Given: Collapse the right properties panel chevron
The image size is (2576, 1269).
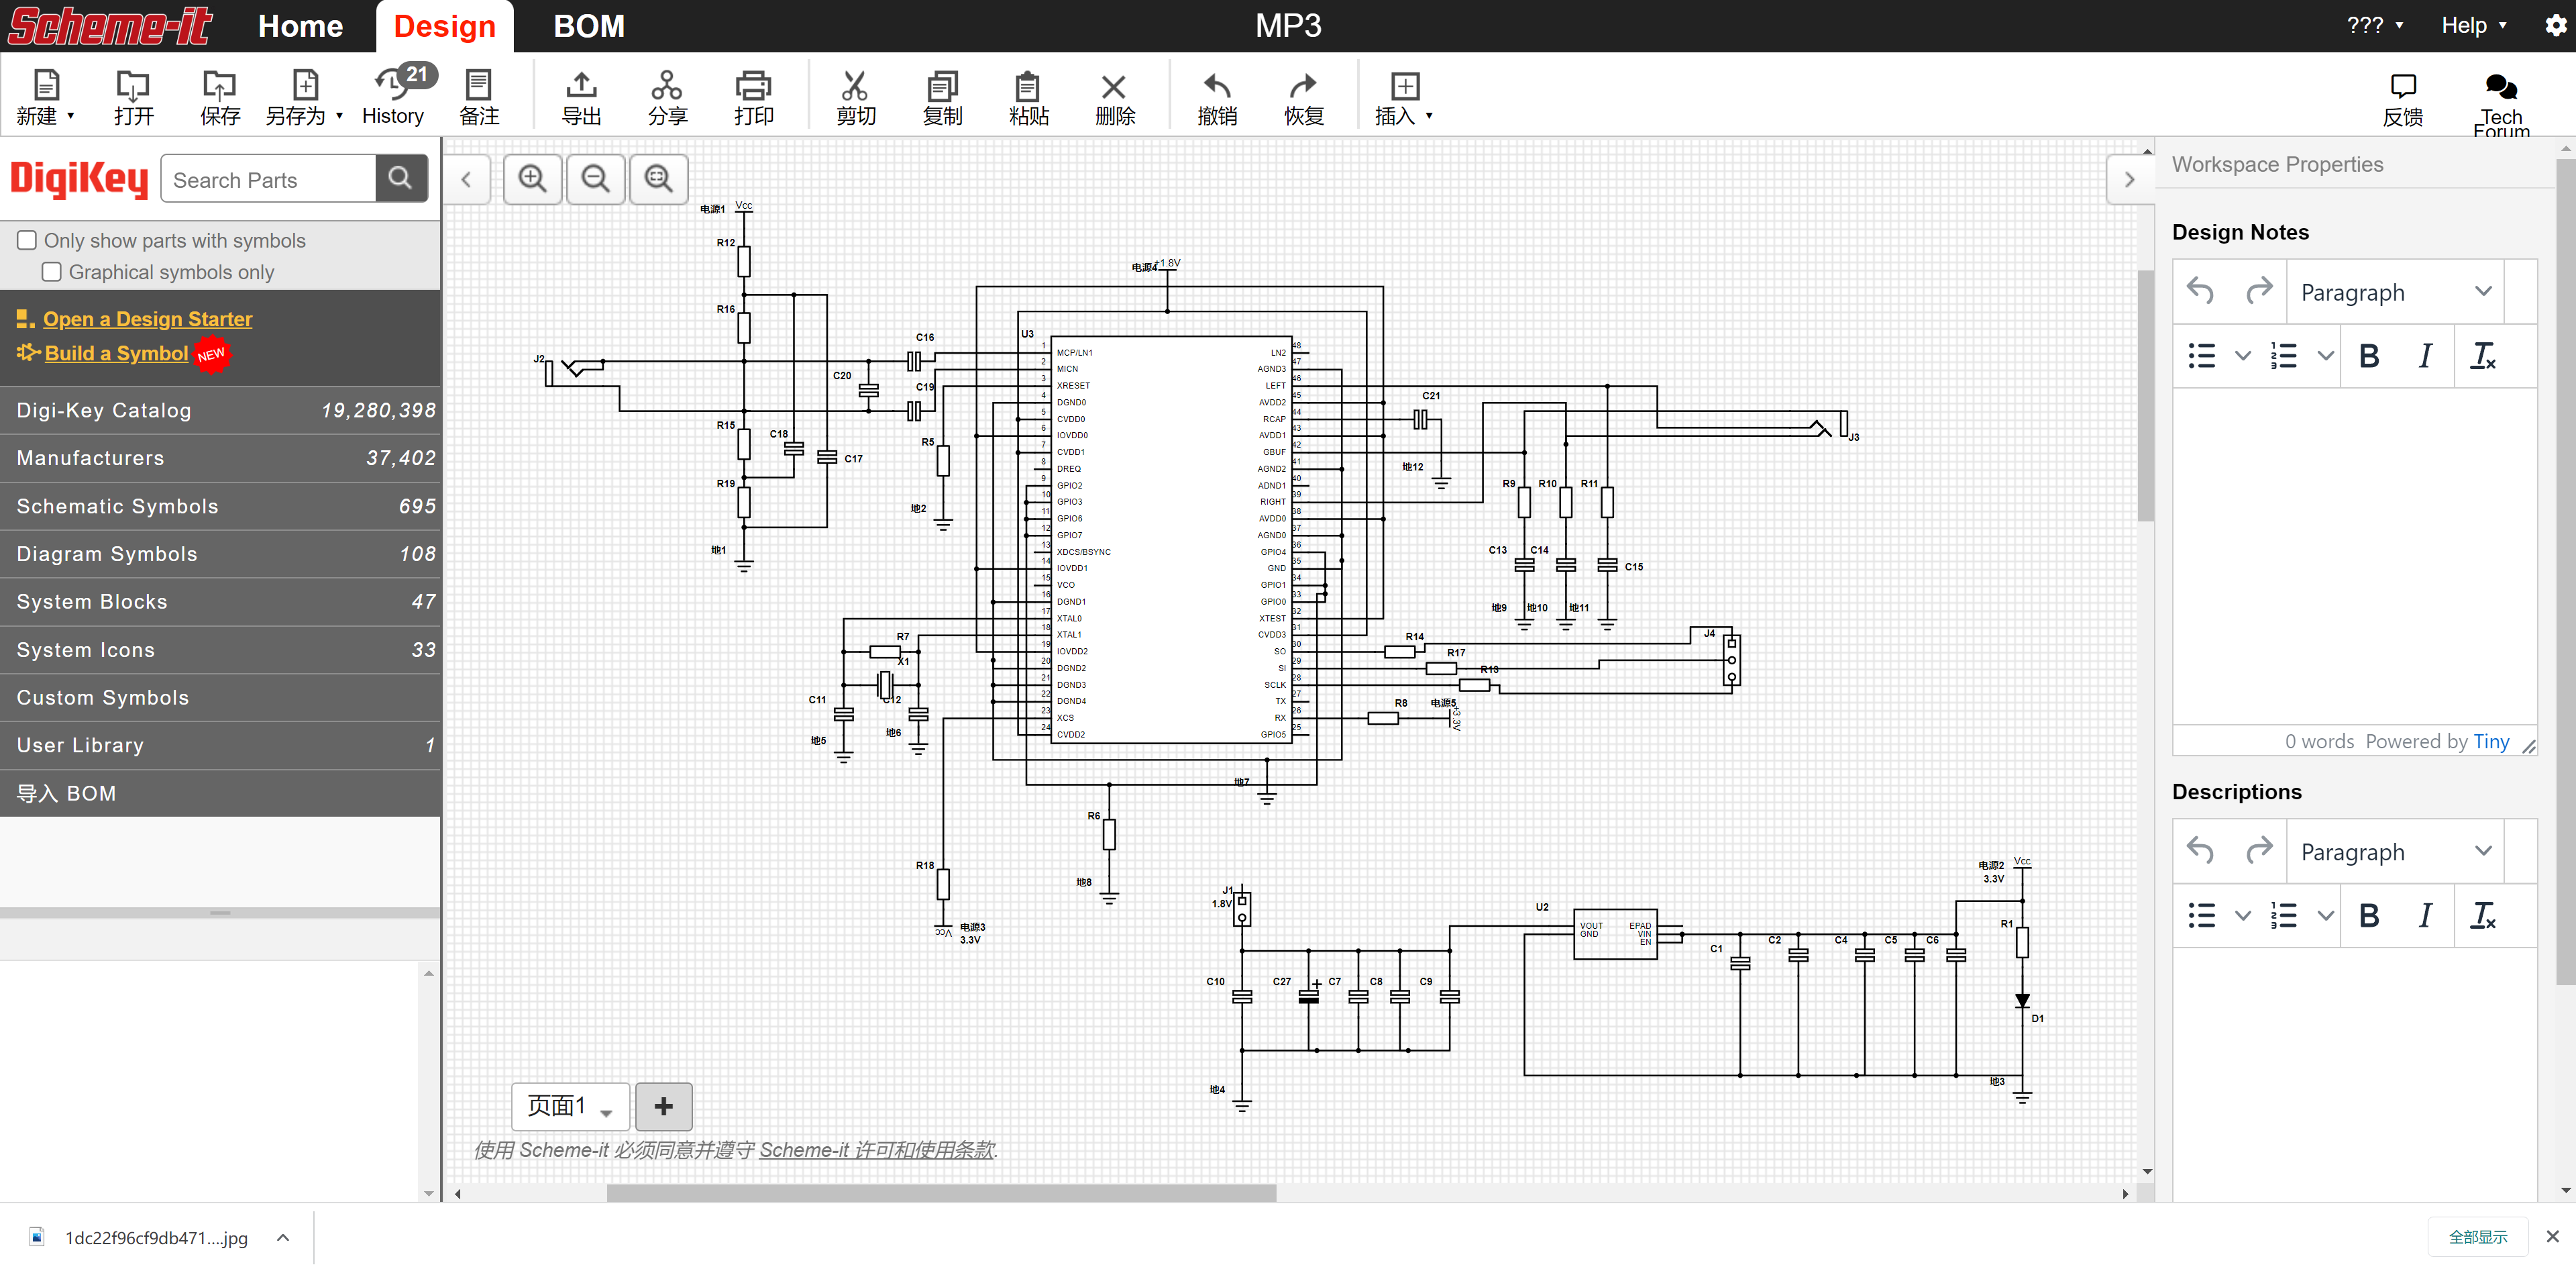Looking at the screenshot, I should coord(2130,179).
